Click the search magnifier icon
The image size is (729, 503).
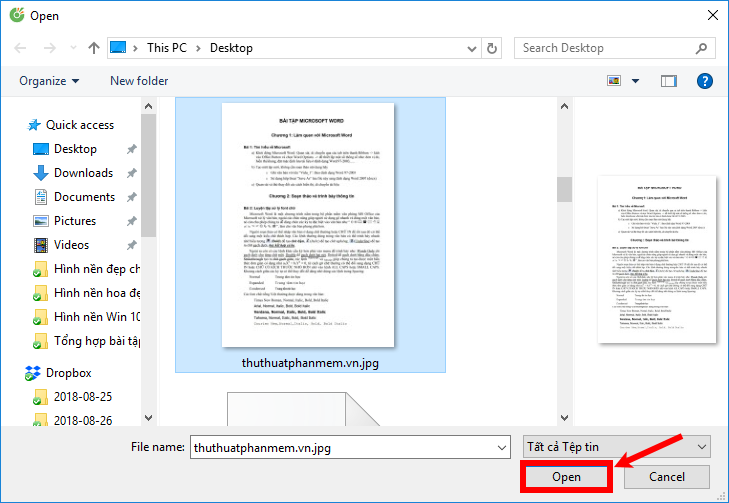pos(701,48)
